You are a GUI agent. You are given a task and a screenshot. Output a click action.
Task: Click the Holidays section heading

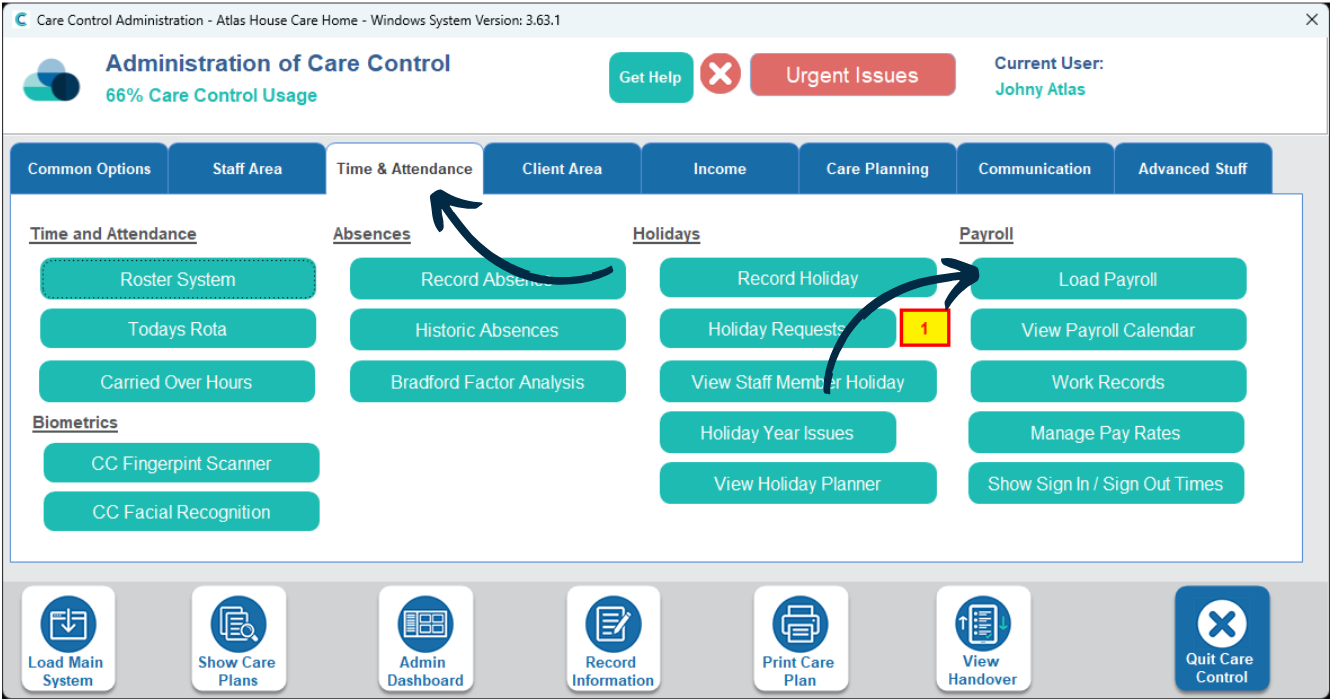666,234
